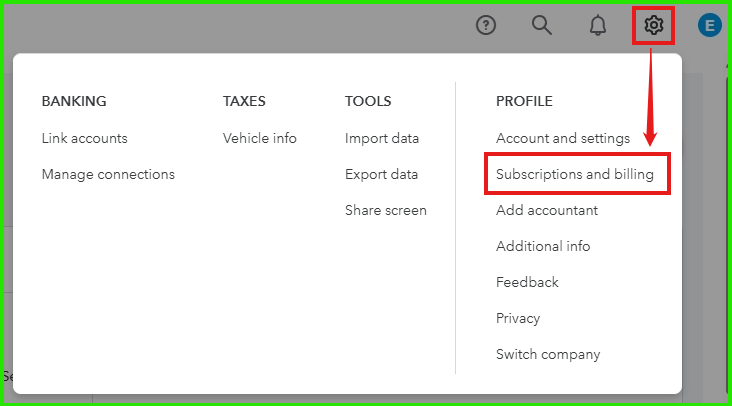Choose Import data in Tools
Viewport: 732px width, 406px height.
tap(382, 139)
